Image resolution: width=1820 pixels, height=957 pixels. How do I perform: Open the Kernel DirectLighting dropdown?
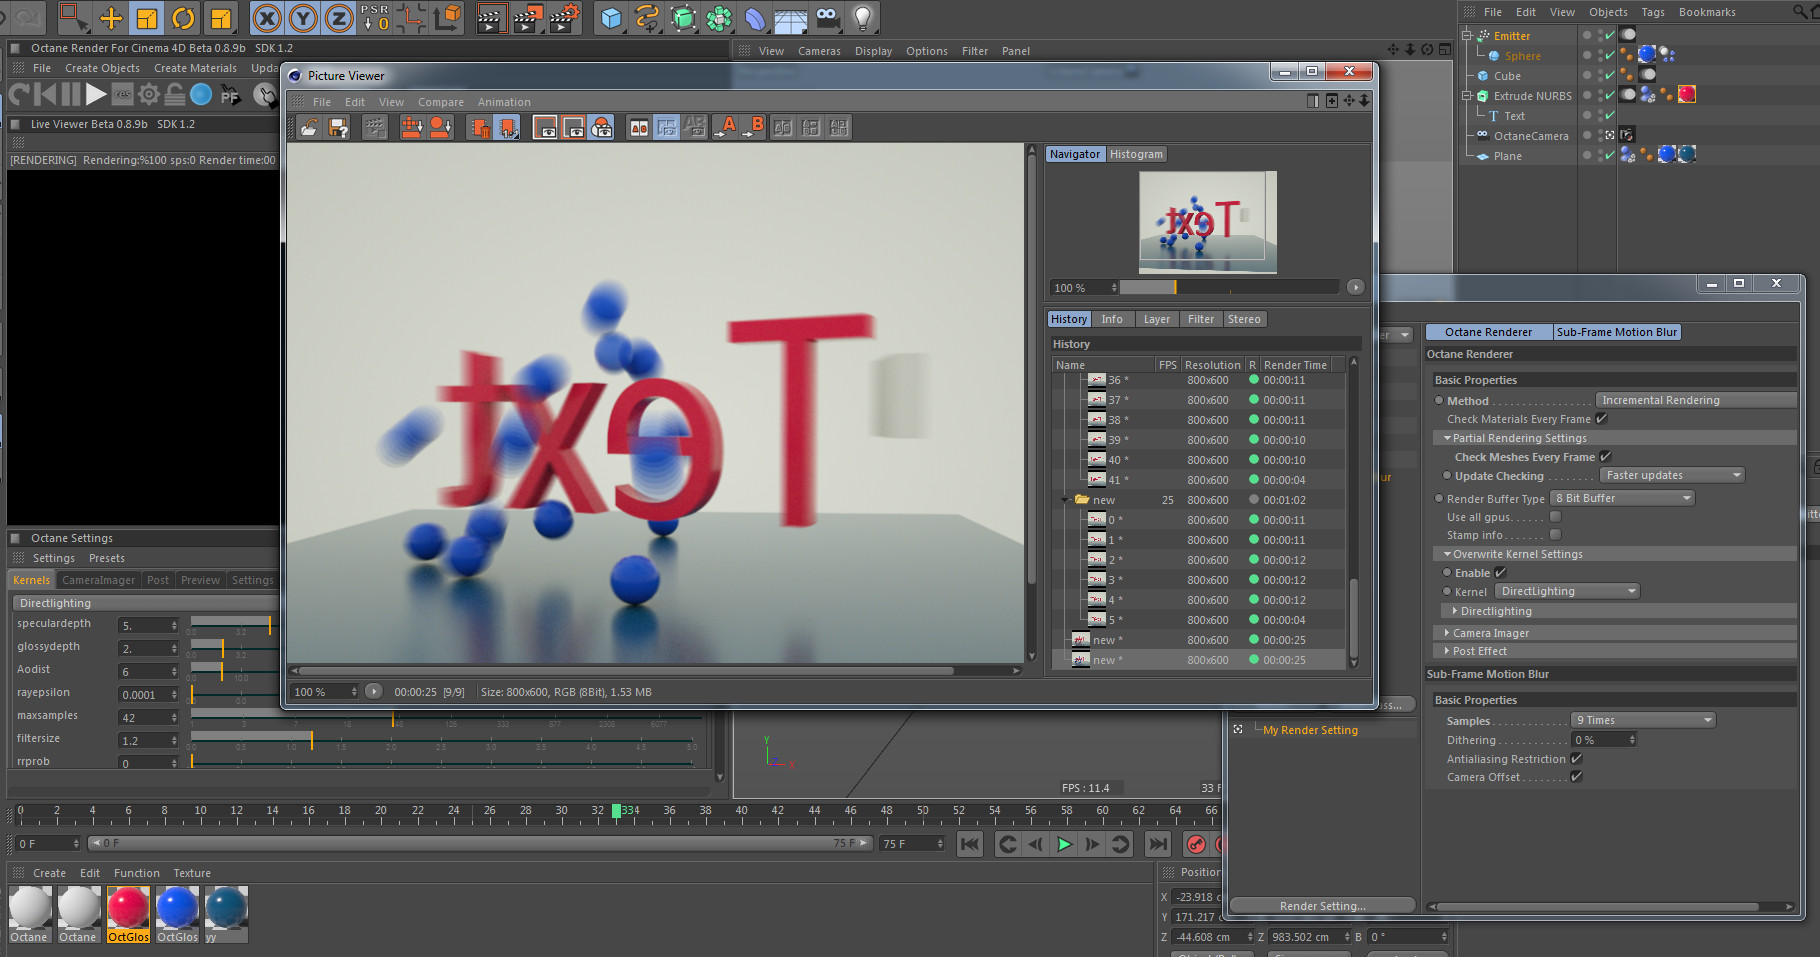coord(1567,591)
